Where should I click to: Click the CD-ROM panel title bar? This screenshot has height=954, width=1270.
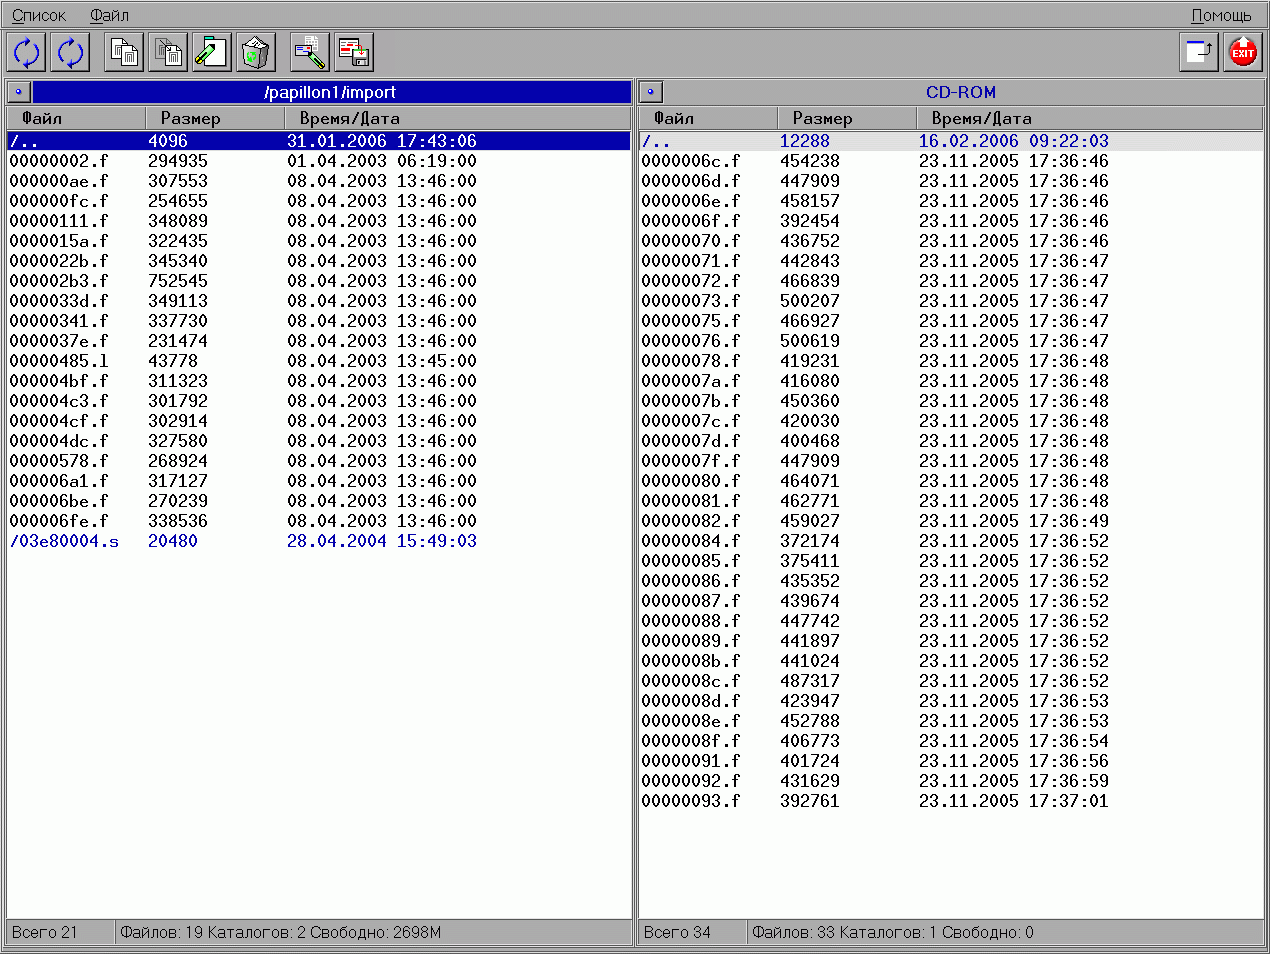coord(962,92)
